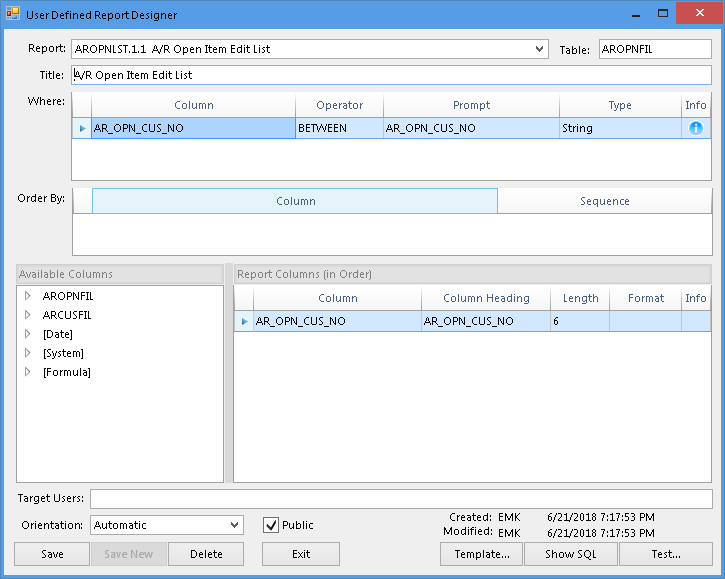The width and height of the screenshot is (725, 579).
Task: Click the Where grid Prompt header
Action: pos(471,105)
